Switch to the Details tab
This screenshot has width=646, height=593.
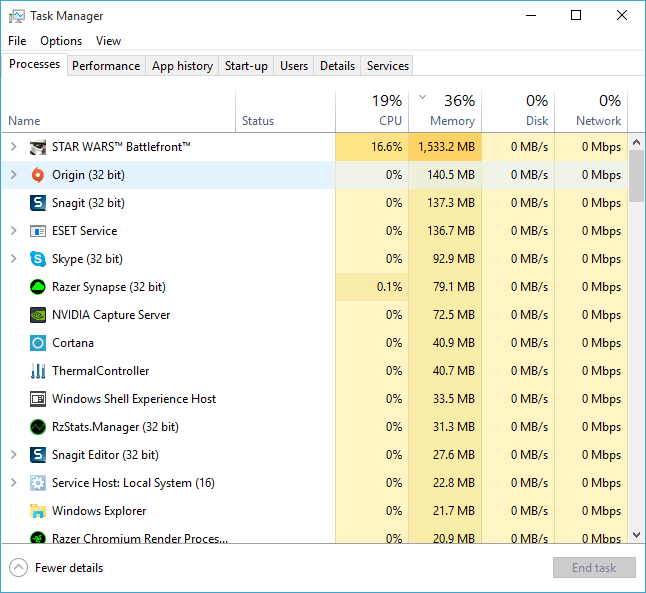click(x=337, y=66)
